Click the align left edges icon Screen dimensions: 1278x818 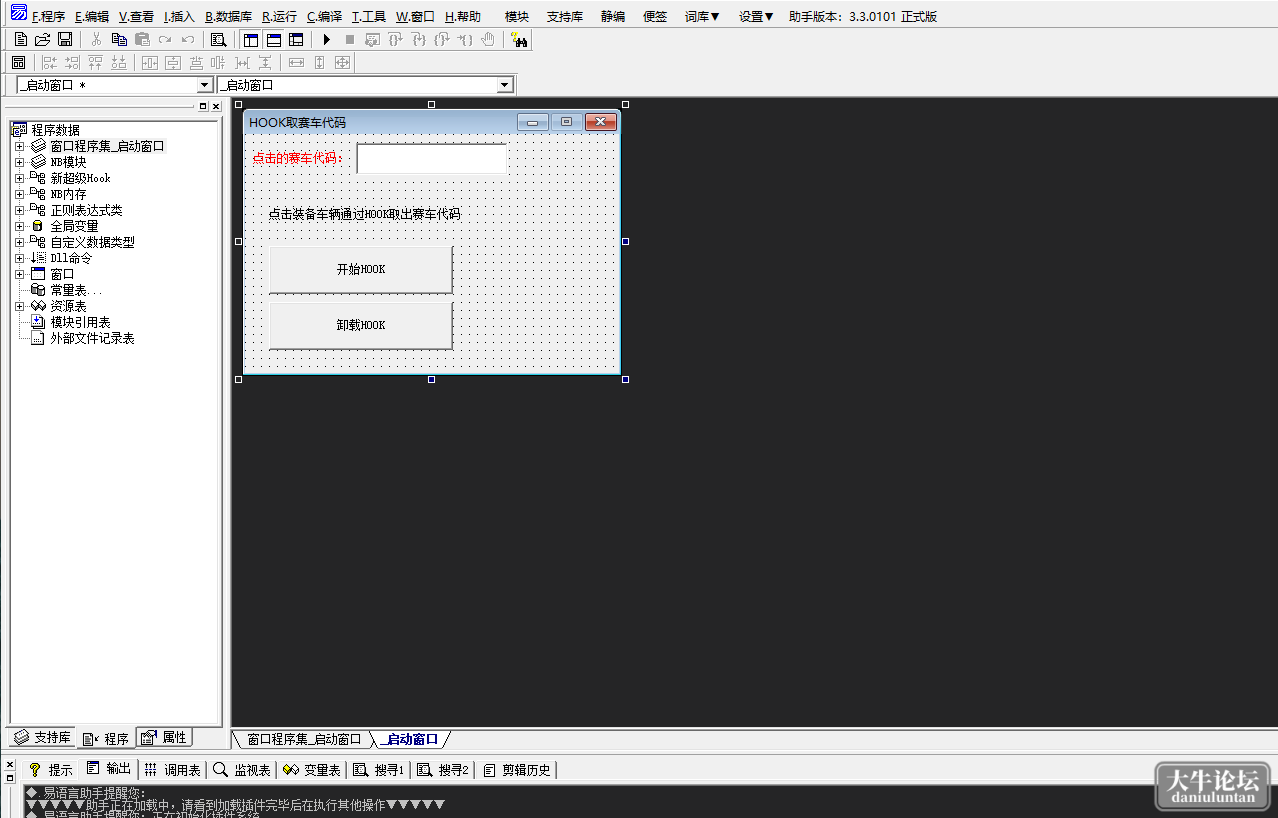tap(49, 63)
